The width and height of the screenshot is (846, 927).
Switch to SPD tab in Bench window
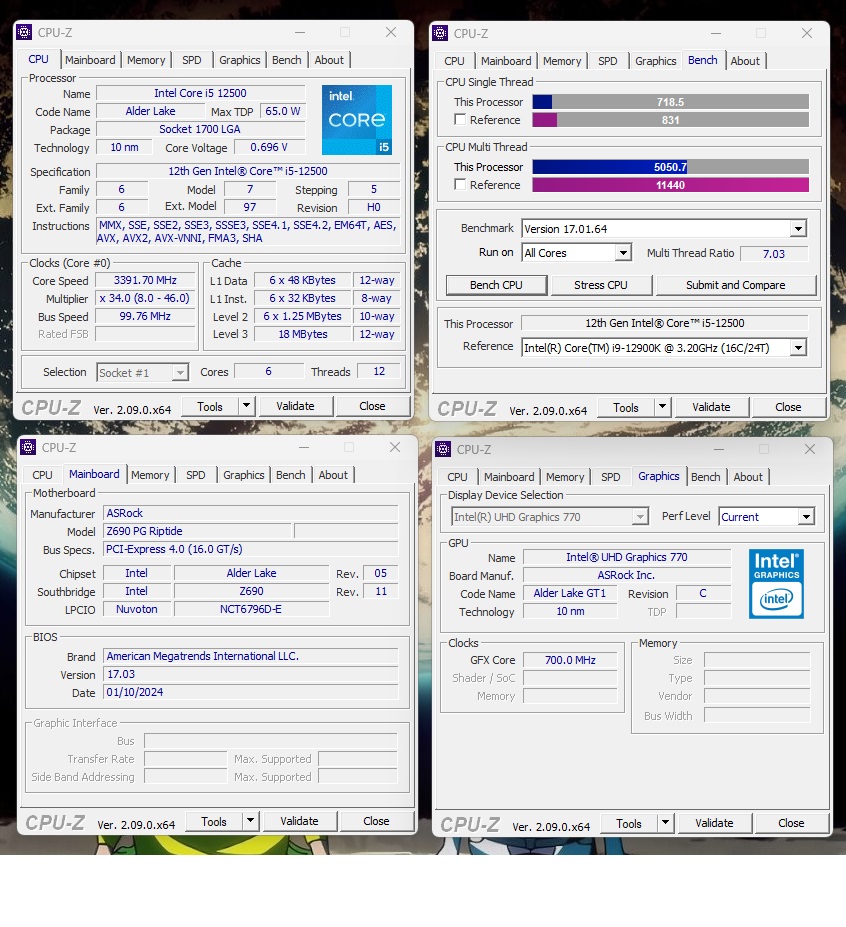607,61
